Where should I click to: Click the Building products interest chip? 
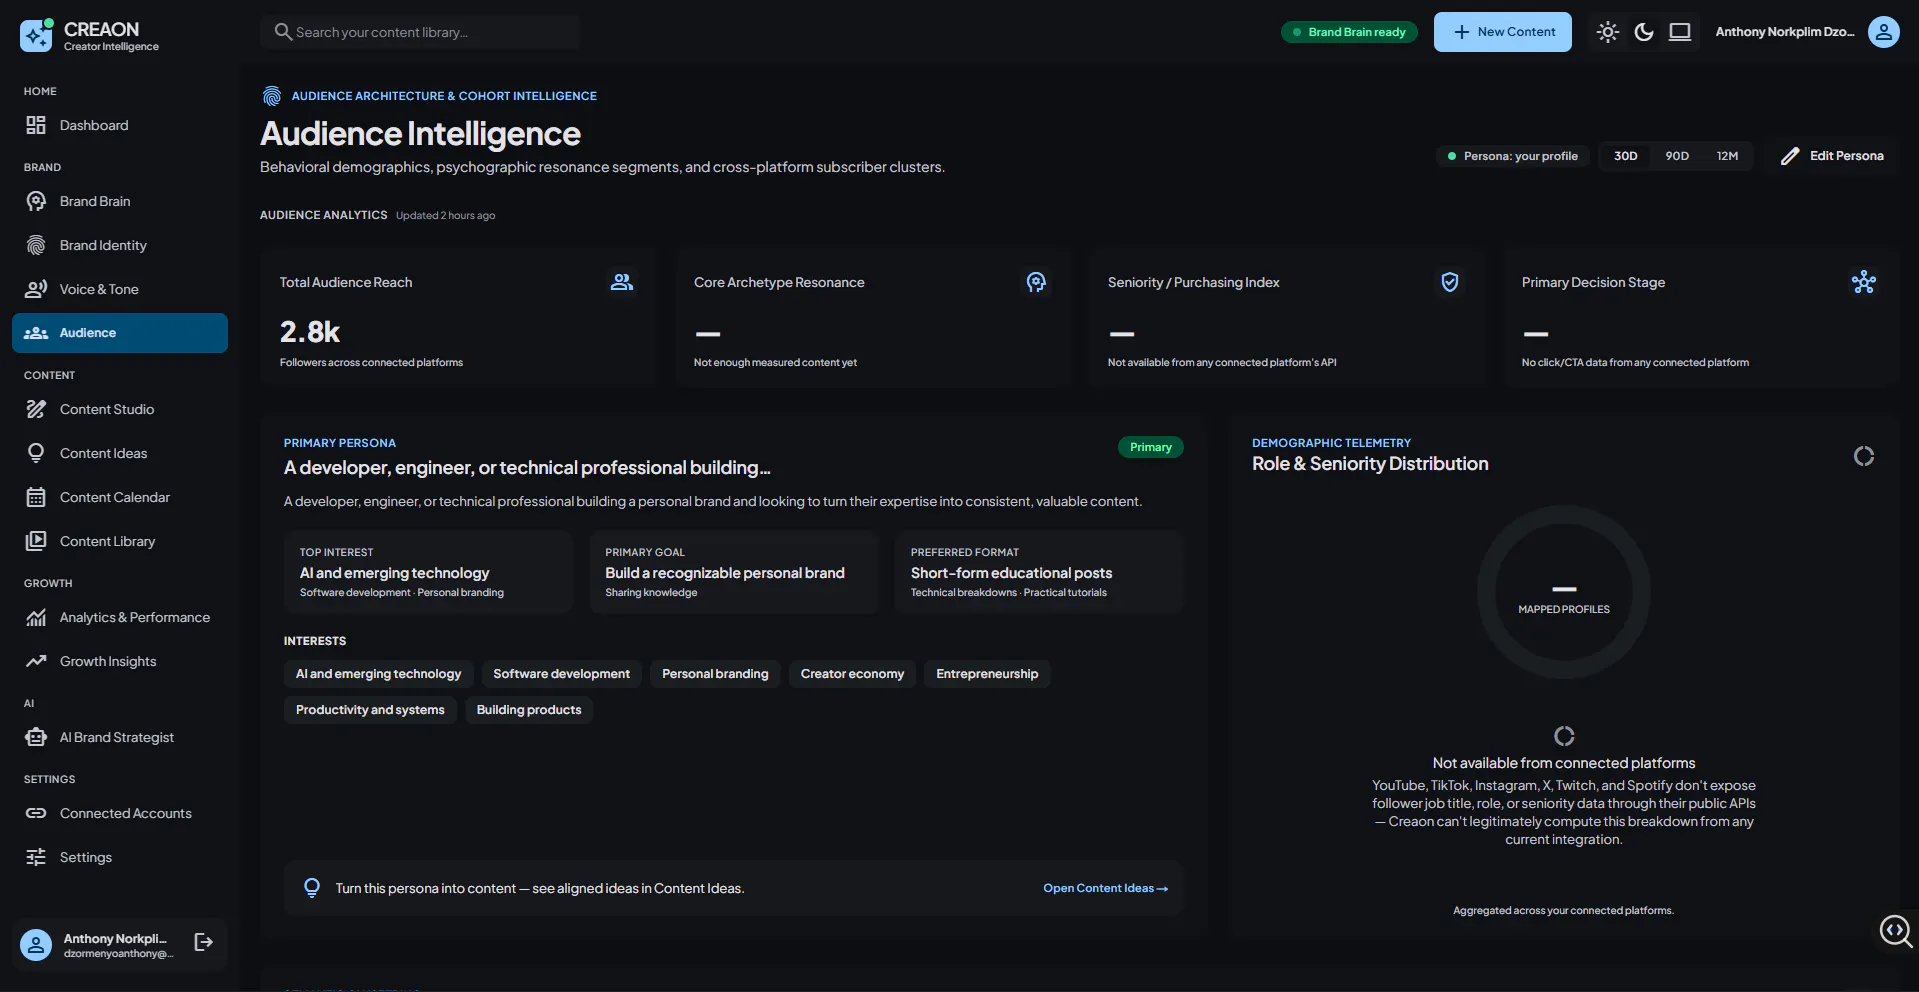529,710
